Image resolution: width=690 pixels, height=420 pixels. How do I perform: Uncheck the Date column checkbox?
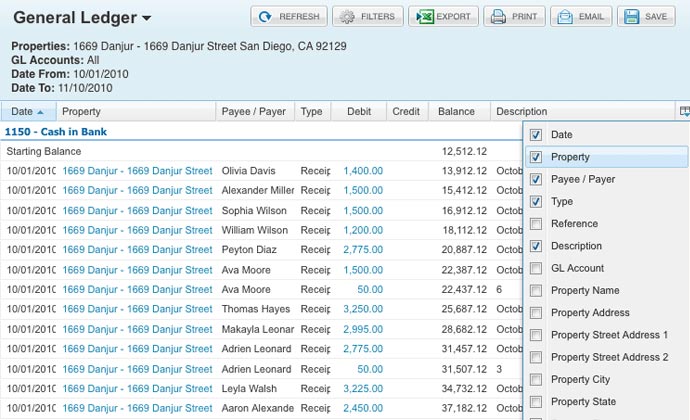click(x=536, y=135)
